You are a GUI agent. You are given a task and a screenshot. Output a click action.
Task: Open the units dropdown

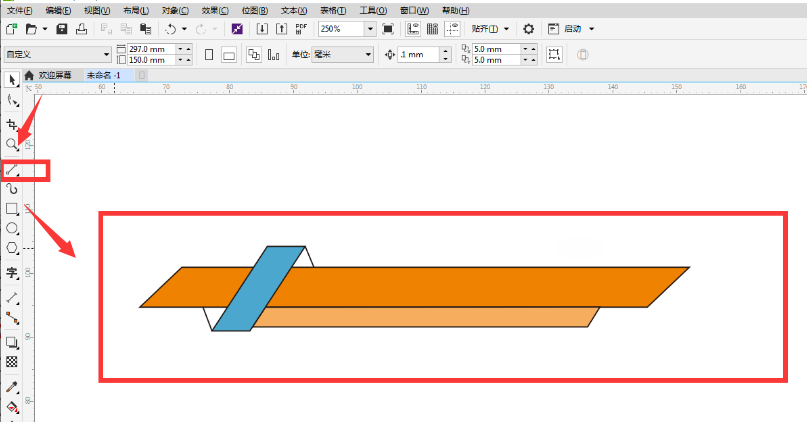(342, 54)
